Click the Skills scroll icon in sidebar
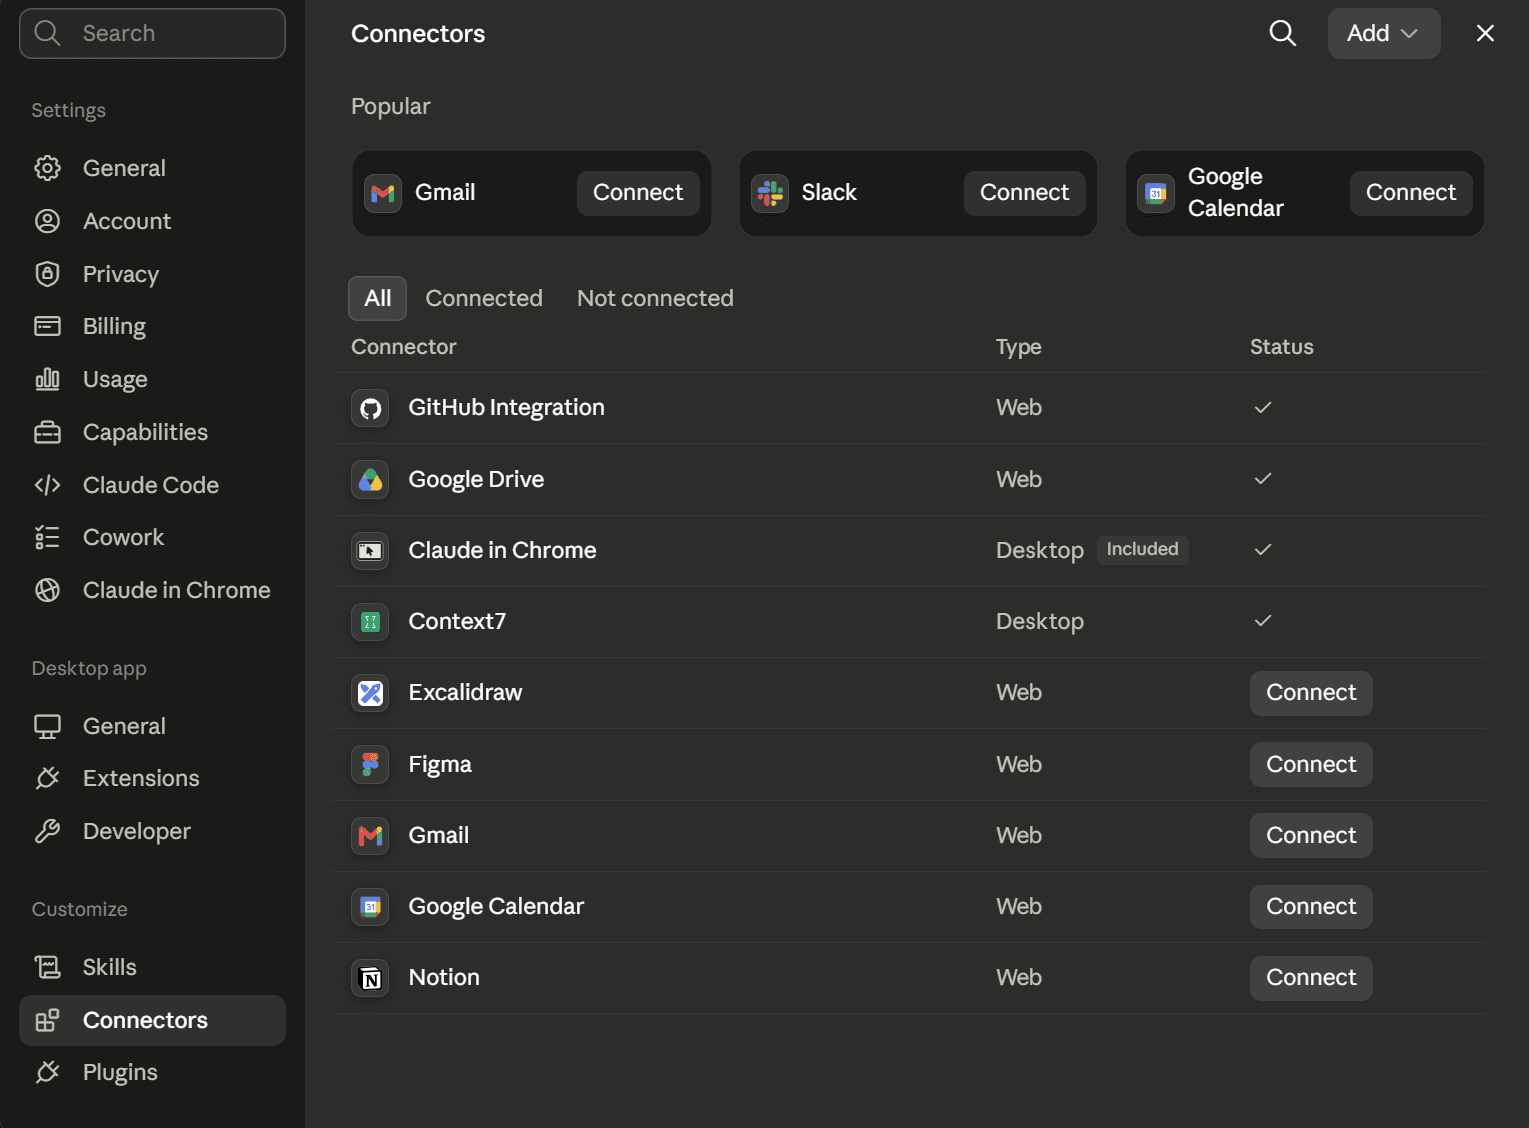This screenshot has width=1529, height=1128. point(47,967)
